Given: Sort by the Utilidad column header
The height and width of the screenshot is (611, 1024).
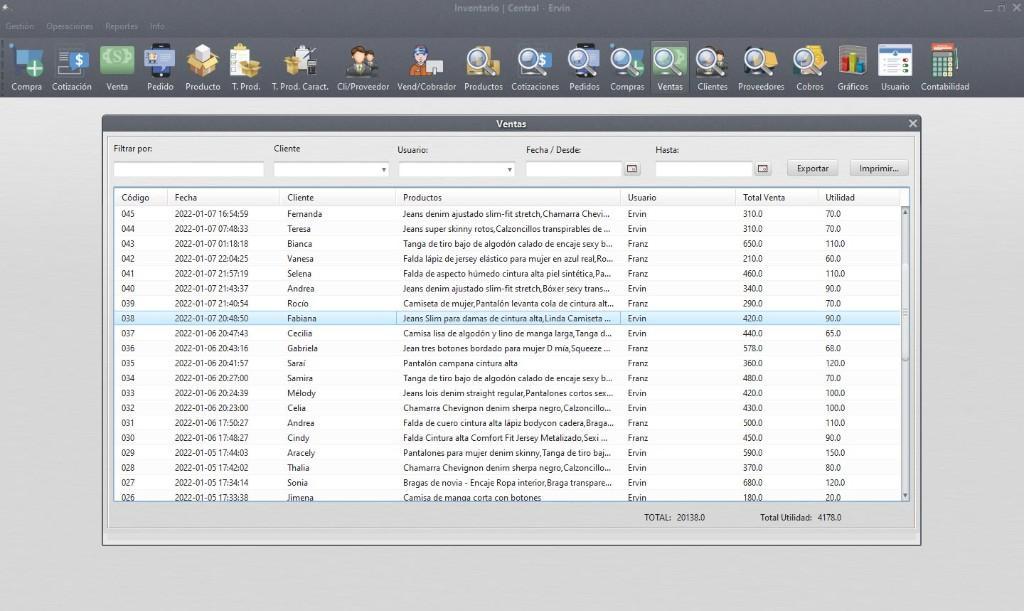Looking at the screenshot, I should [859, 197].
